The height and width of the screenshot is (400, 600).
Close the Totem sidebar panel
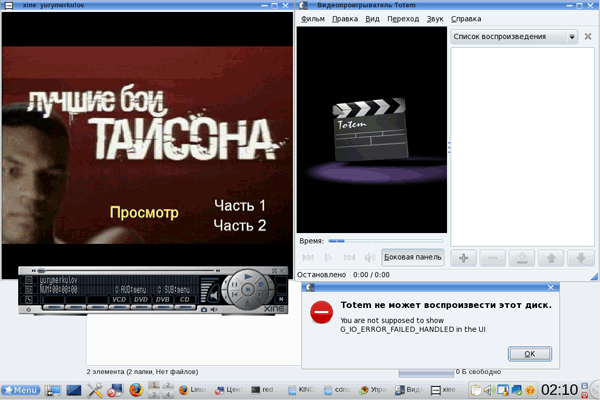pos(588,36)
